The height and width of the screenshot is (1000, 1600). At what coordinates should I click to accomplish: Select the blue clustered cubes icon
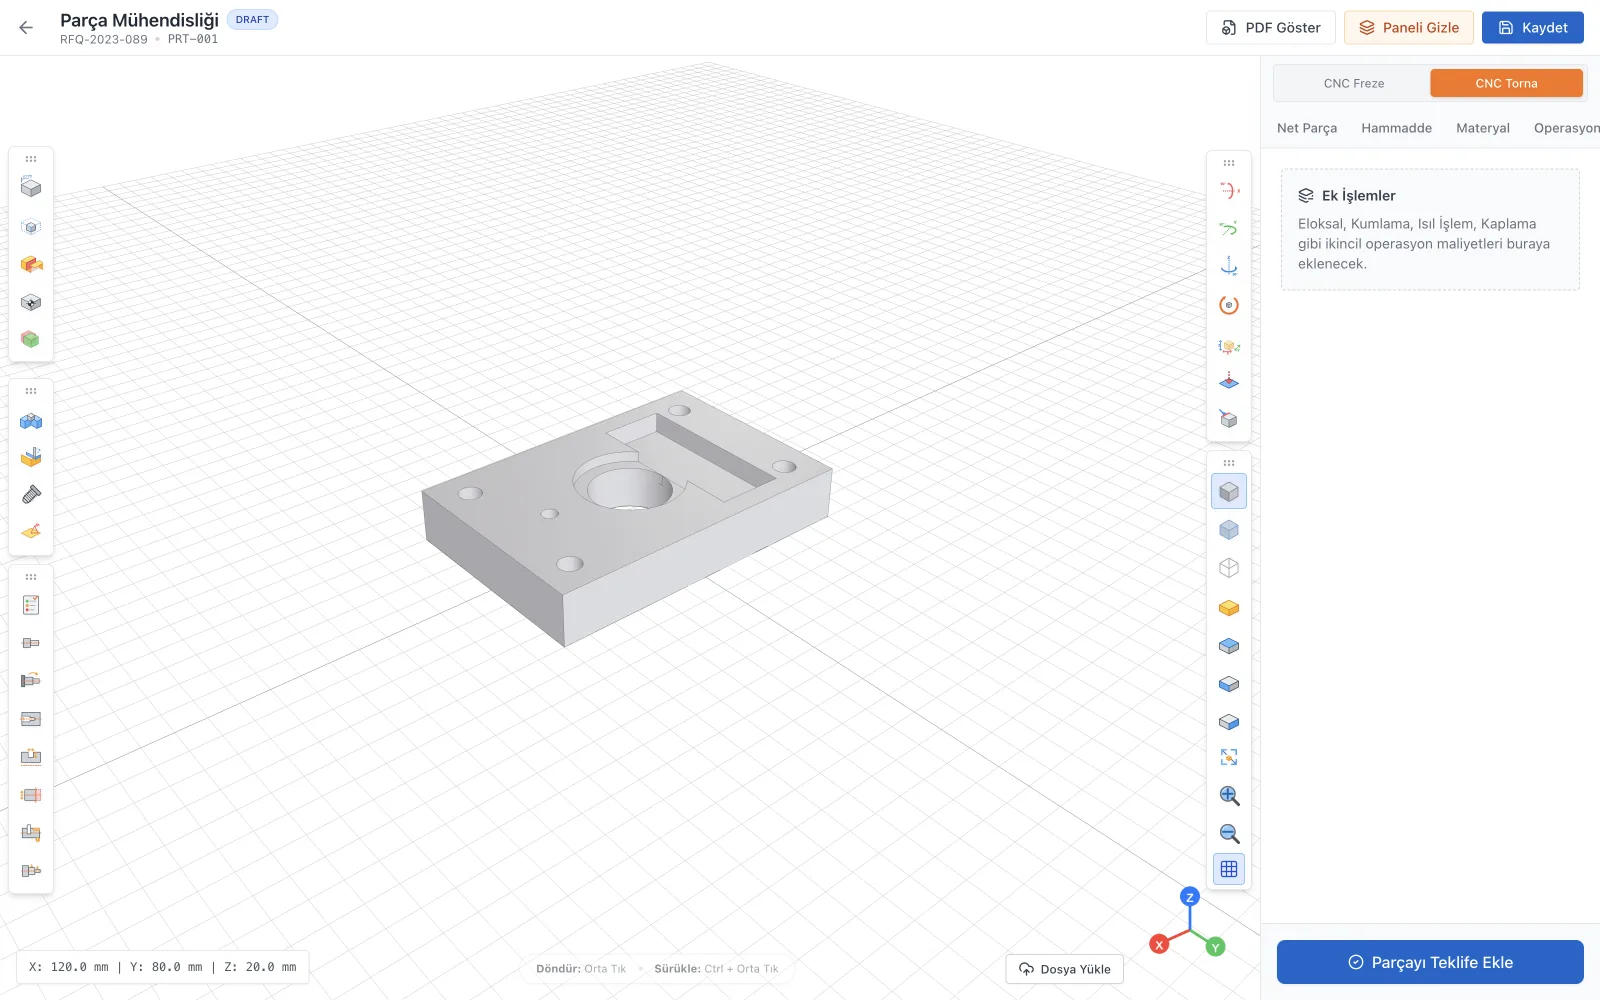click(31, 421)
